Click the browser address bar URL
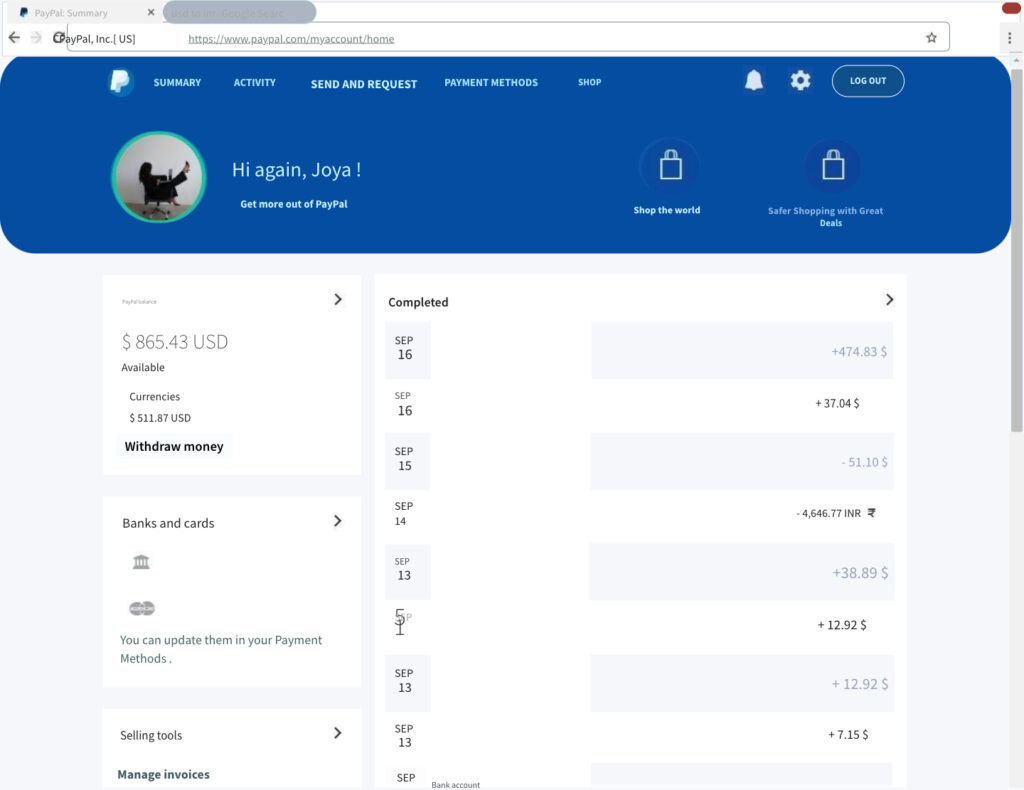 click(x=291, y=39)
